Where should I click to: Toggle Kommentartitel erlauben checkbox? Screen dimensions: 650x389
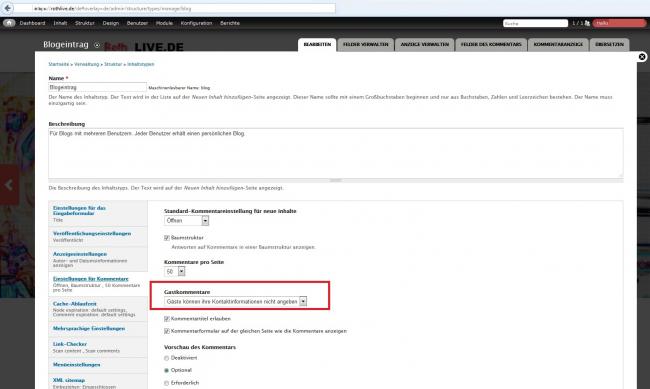167,318
